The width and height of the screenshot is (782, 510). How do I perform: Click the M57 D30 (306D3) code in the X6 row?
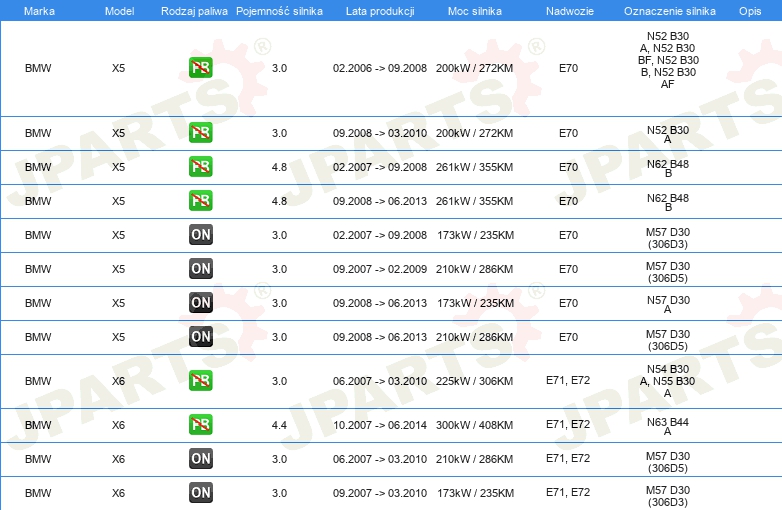pyautogui.click(x=668, y=496)
